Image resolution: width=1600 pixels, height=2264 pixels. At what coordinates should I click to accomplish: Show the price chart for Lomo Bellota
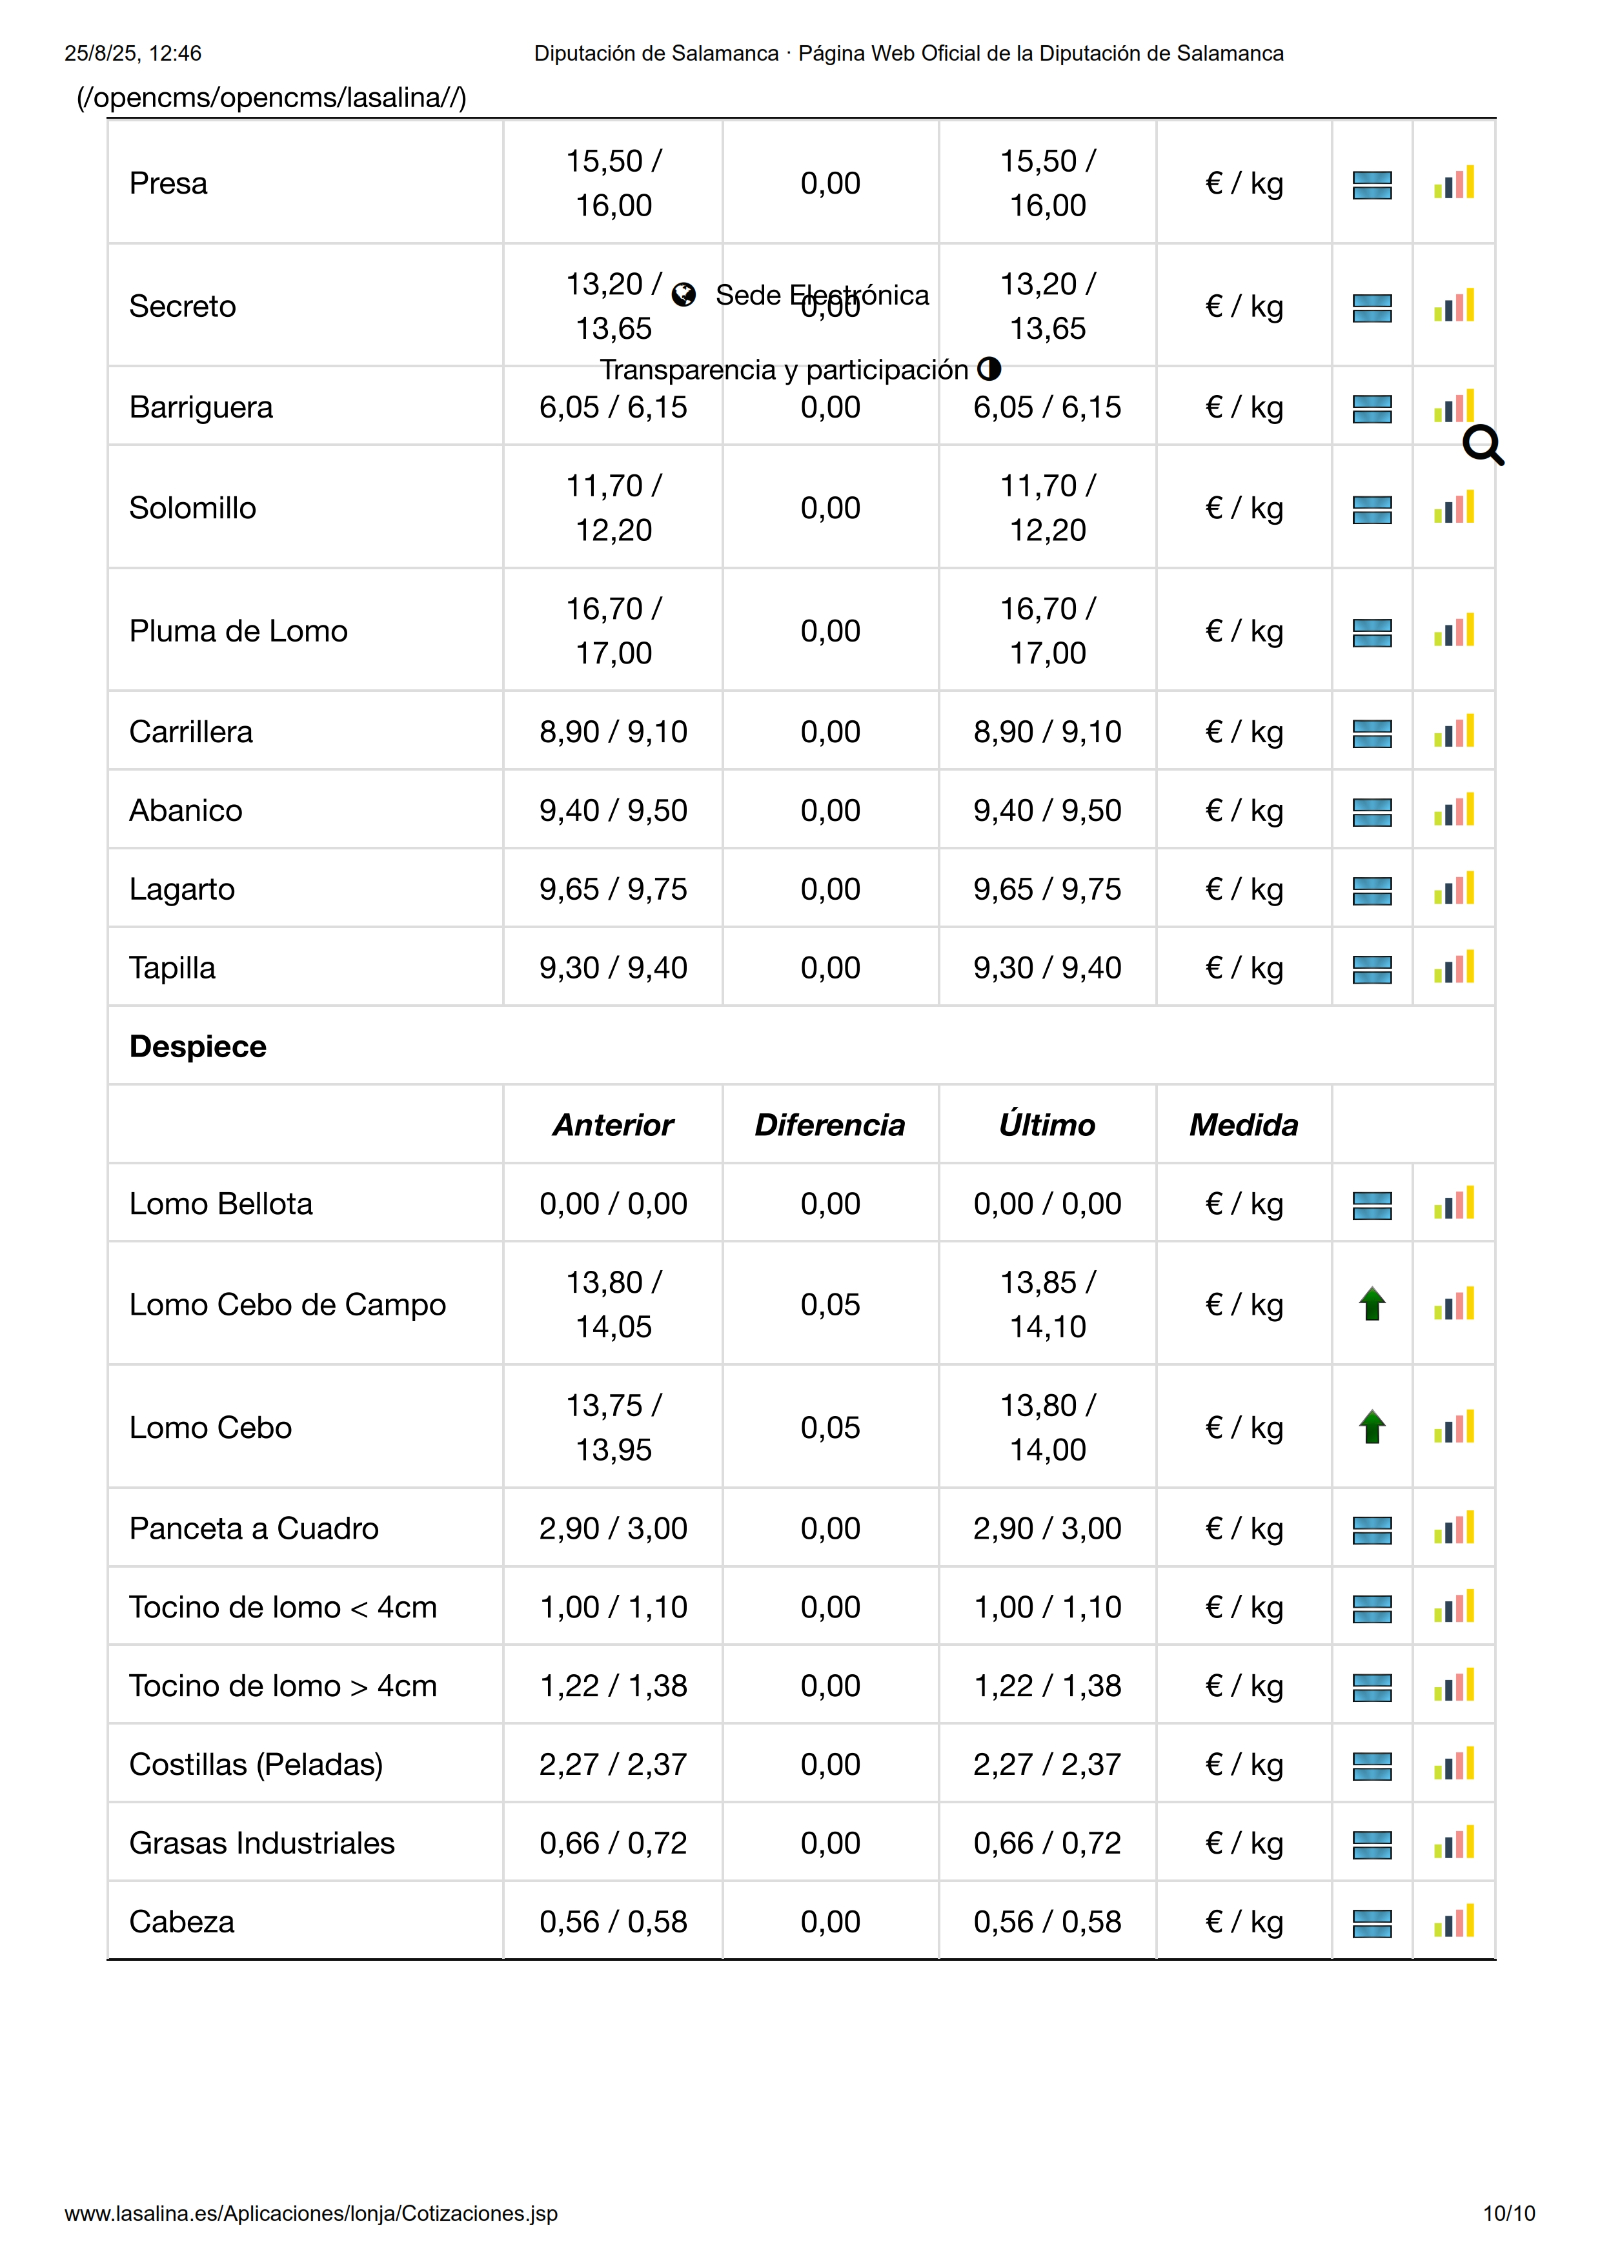point(1453,1203)
